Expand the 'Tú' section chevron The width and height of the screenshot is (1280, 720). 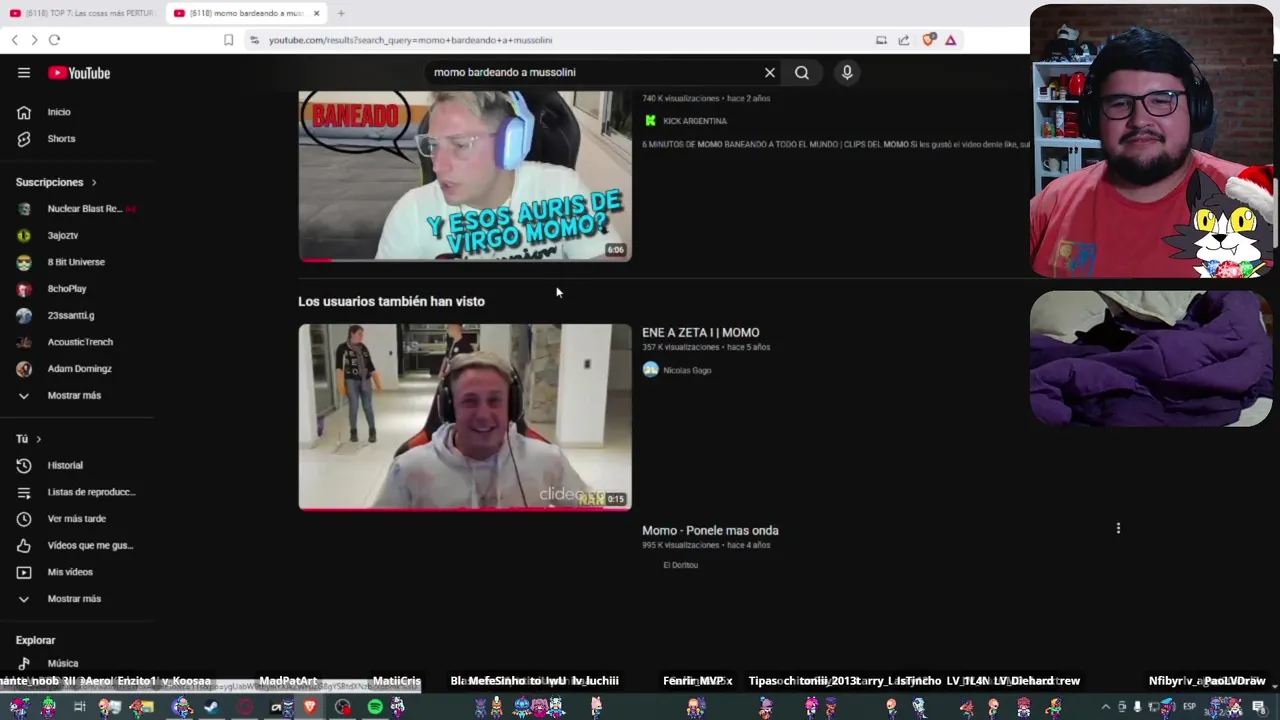(39, 439)
